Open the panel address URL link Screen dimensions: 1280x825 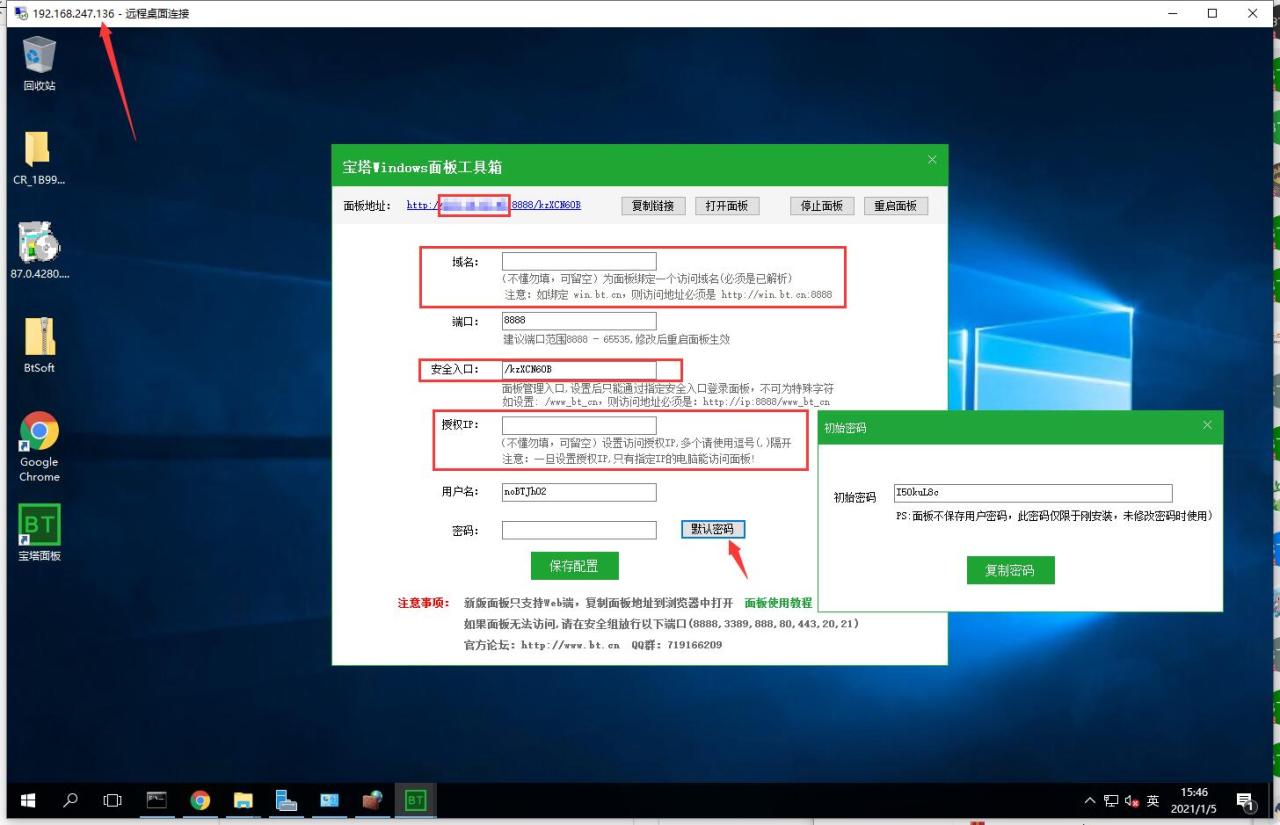(494, 205)
